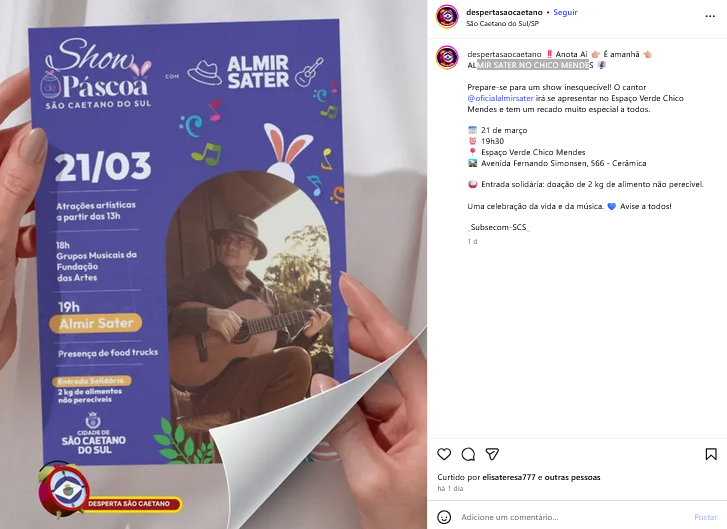Like the post with the heart icon
The width and height of the screenshot is (727, 529).
click(x=444, y=454)
